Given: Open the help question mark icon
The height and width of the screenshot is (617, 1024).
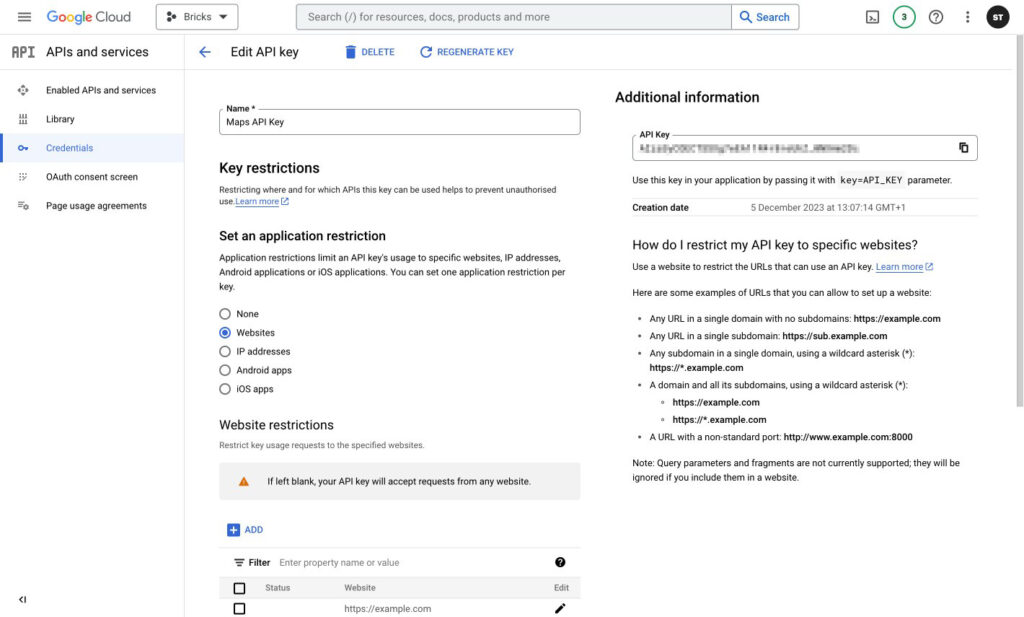Looking at the screenshot, I should [x=936, y=17].
